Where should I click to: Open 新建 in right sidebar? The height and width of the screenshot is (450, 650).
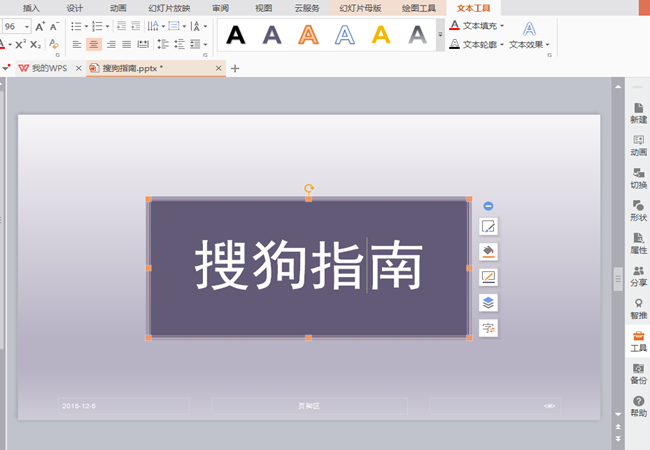pos(638,113)
